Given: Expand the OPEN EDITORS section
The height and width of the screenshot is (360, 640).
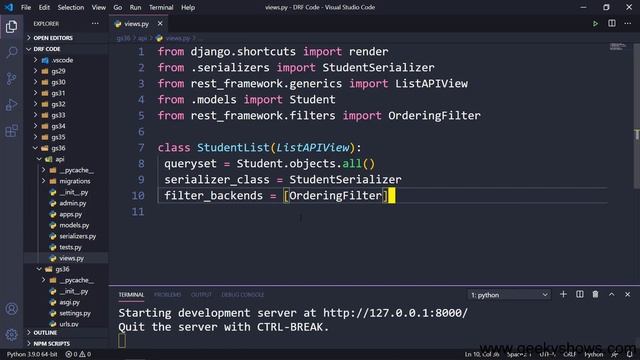Looking at the screenshot, I should pos(53,38).
